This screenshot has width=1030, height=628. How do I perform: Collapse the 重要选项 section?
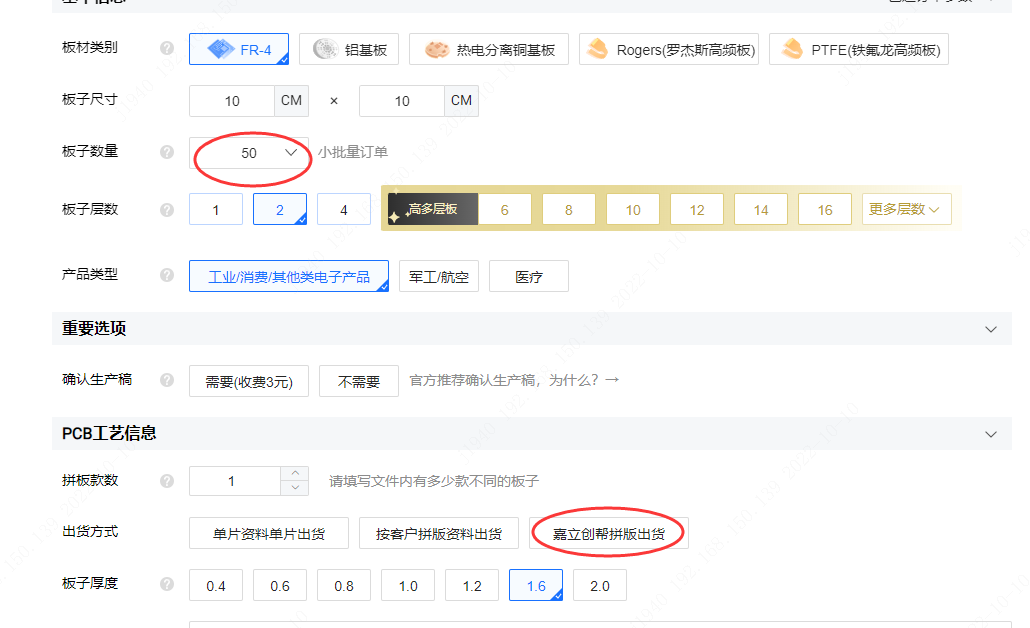991,329
